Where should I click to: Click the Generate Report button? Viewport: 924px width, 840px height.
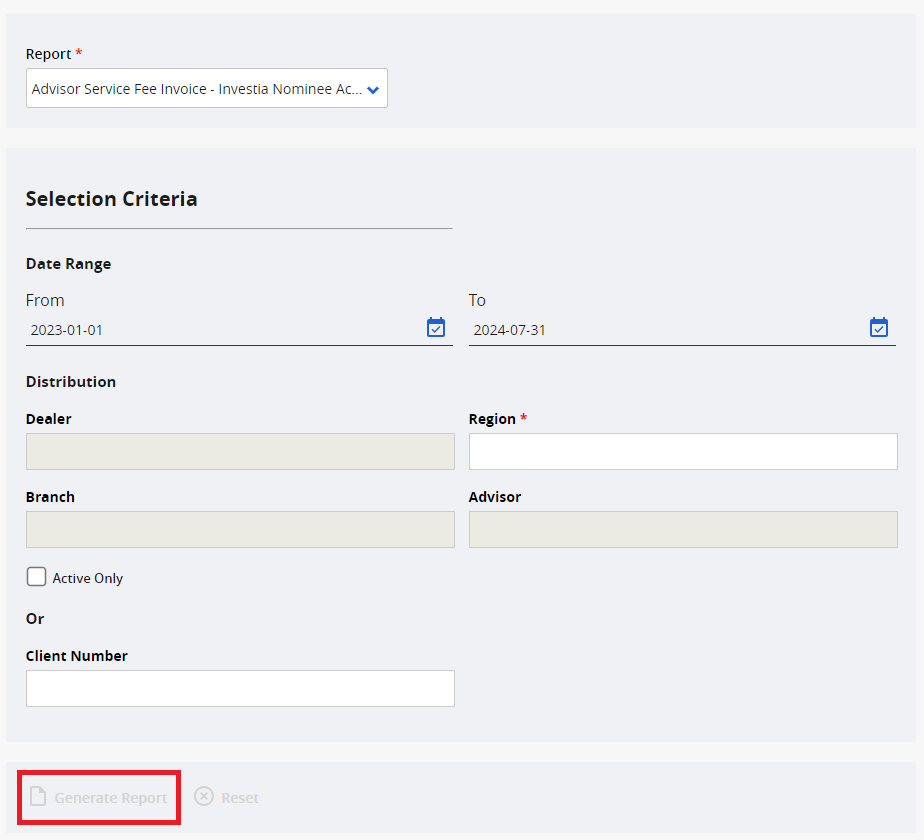tap(98, 797)
